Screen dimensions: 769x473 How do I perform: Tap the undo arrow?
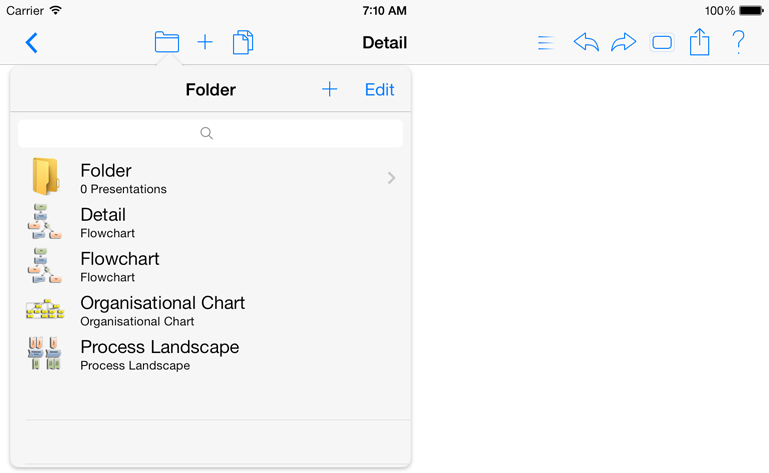click(586, 42)
